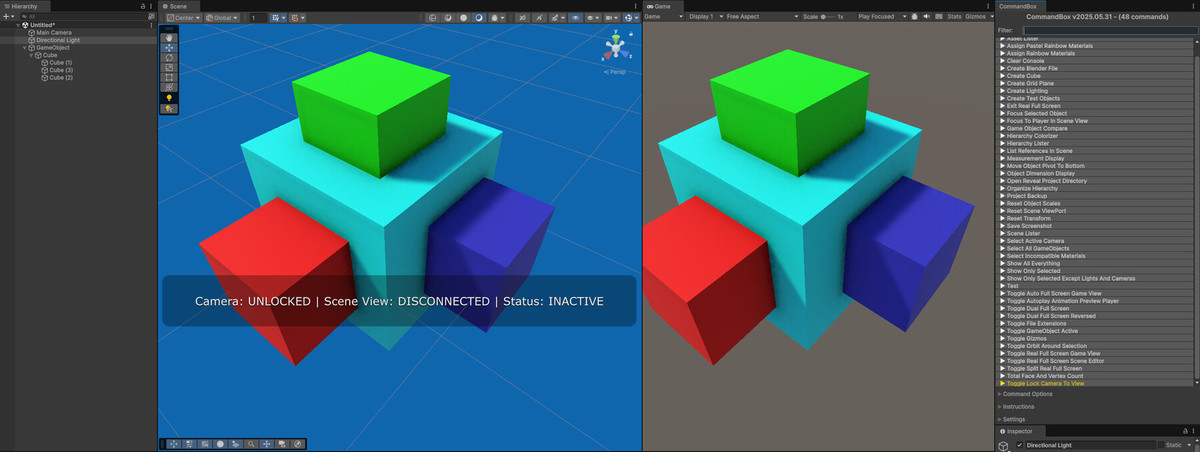The image size is (1200, 452).
Task: Toggle Directional Light active checkbox in Inspector
Action: [1019, 444]
